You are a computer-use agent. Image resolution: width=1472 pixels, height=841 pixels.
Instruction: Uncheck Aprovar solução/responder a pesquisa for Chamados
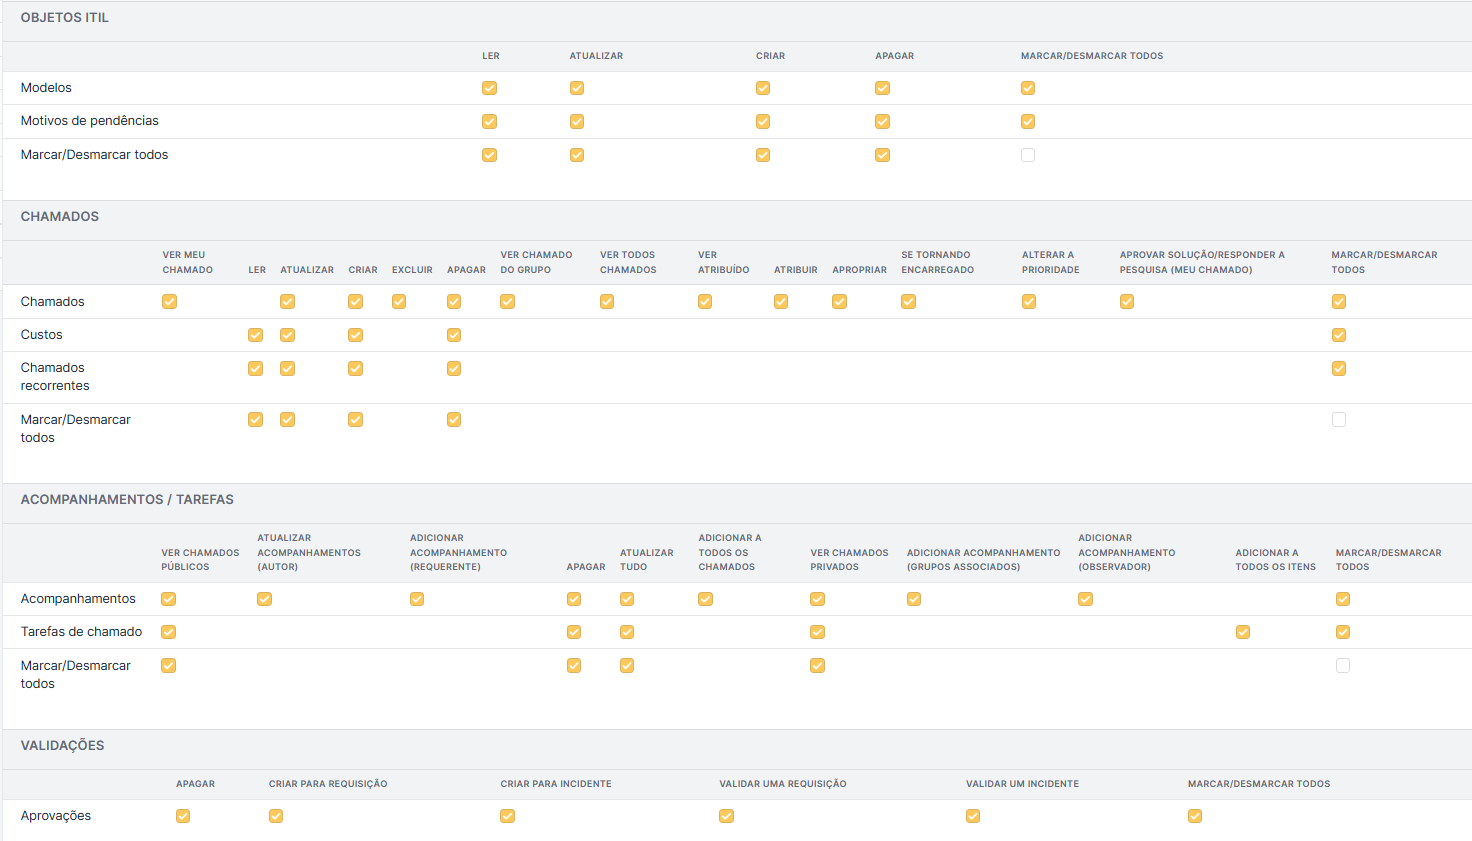click(x=1127, y=301)
